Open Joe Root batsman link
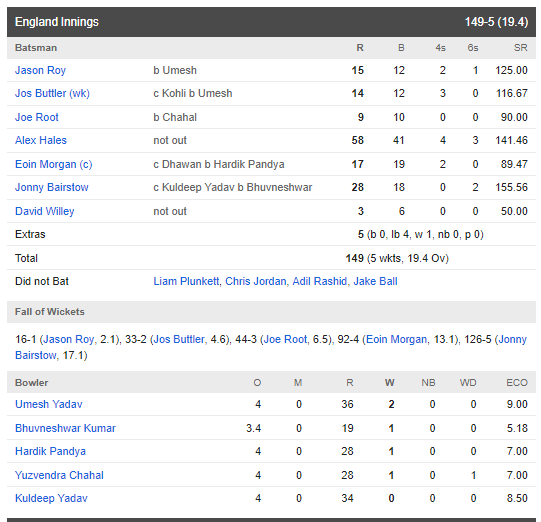Image resolution: width=541 pixels, height=522 pixels. [37, 117]
